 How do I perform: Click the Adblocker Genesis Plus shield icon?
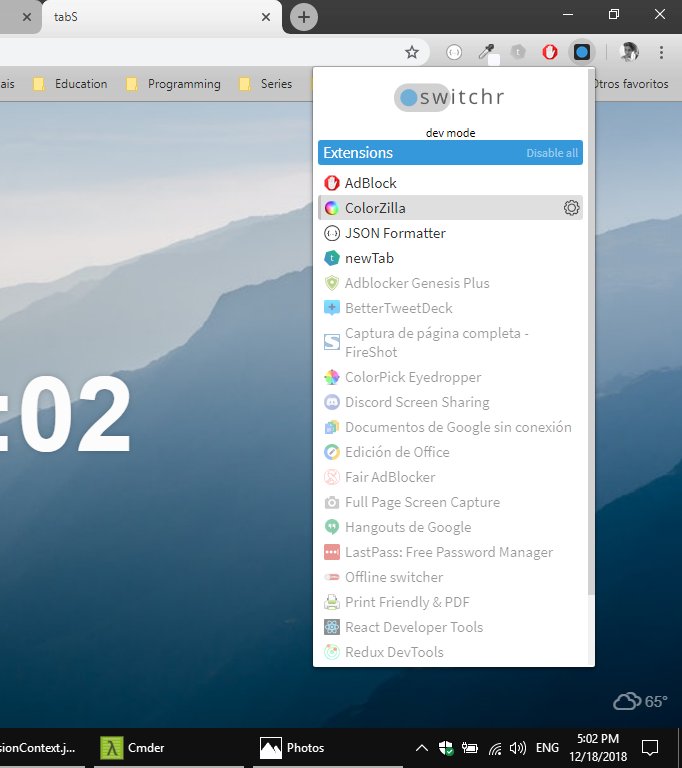click(x=332, y=283)
